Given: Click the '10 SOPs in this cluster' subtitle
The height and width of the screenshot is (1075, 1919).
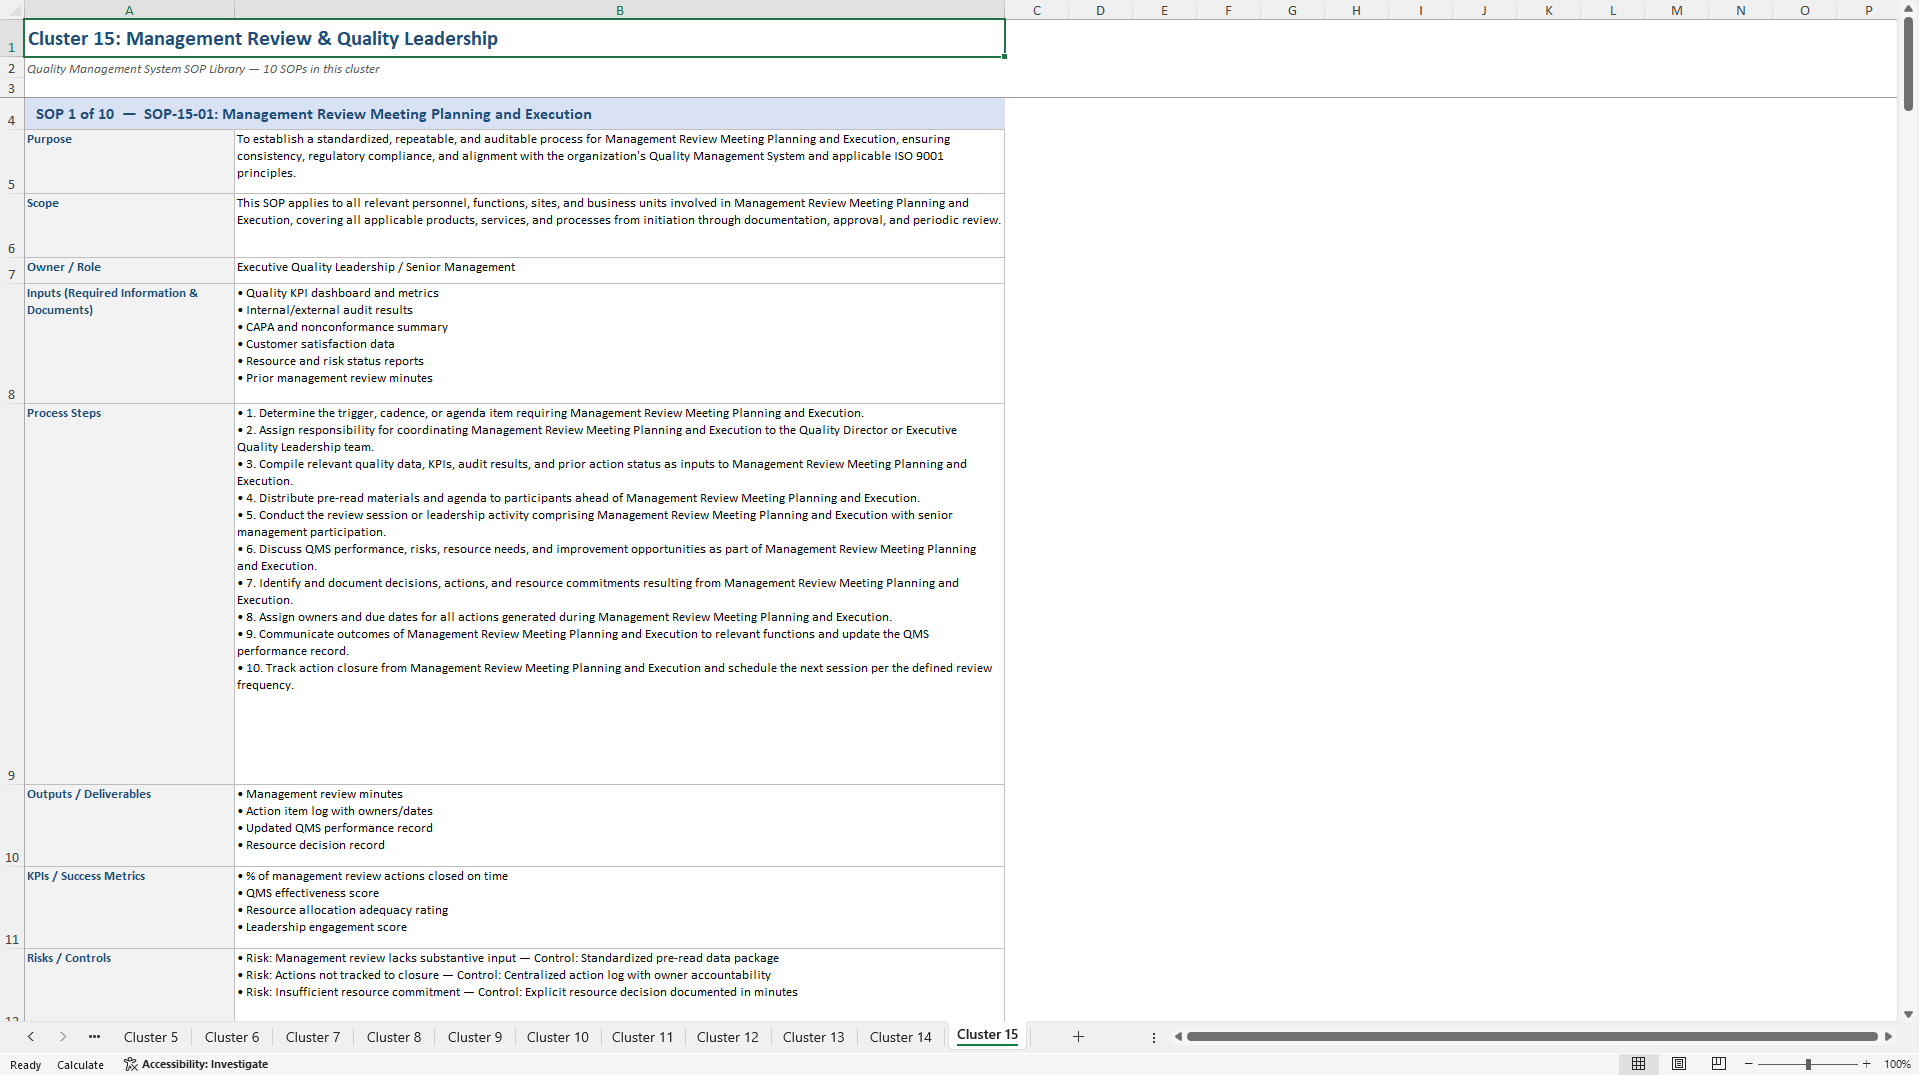Looking at the screenshot, I should click(321, 69).
